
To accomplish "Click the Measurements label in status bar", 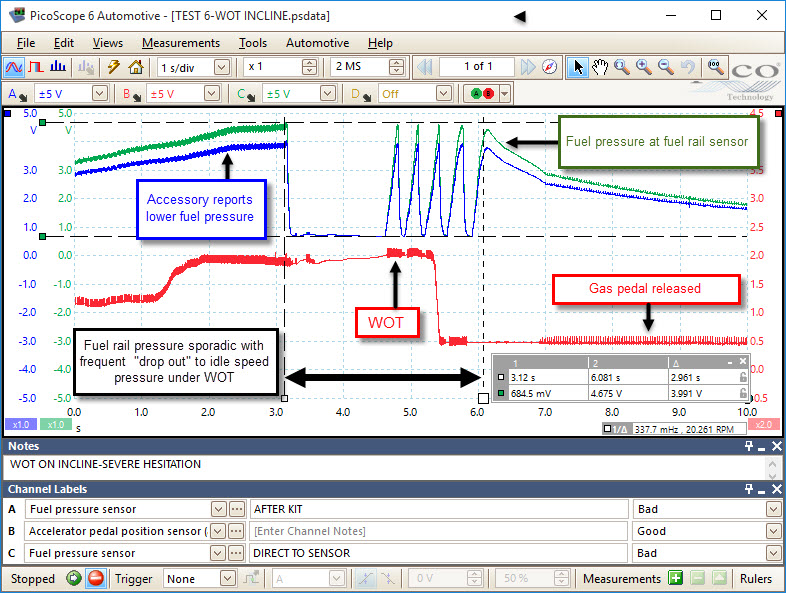I will (x=622, y=578).
